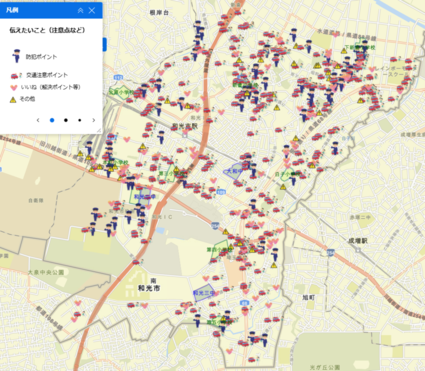
Task: Open warning triangle beneath police marker east of 第四小学校
Action: (274, 265)
